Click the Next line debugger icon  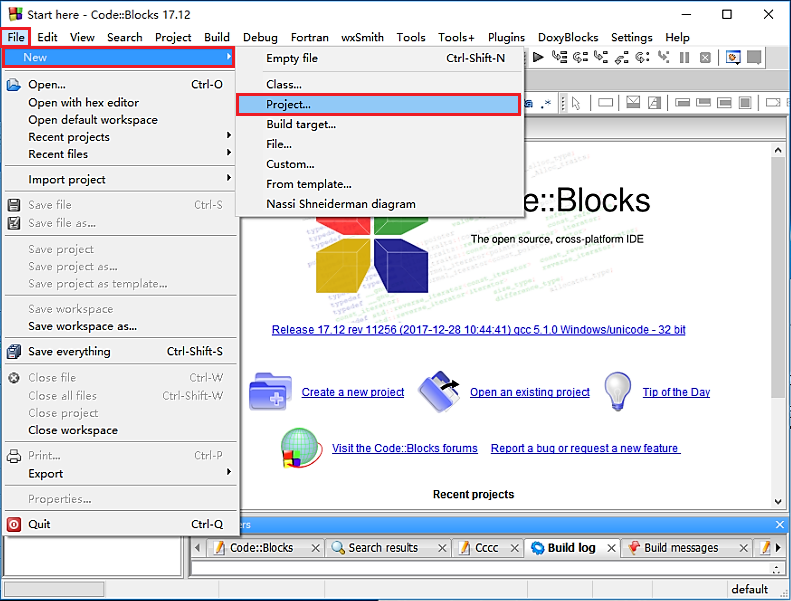pos(580,57)
